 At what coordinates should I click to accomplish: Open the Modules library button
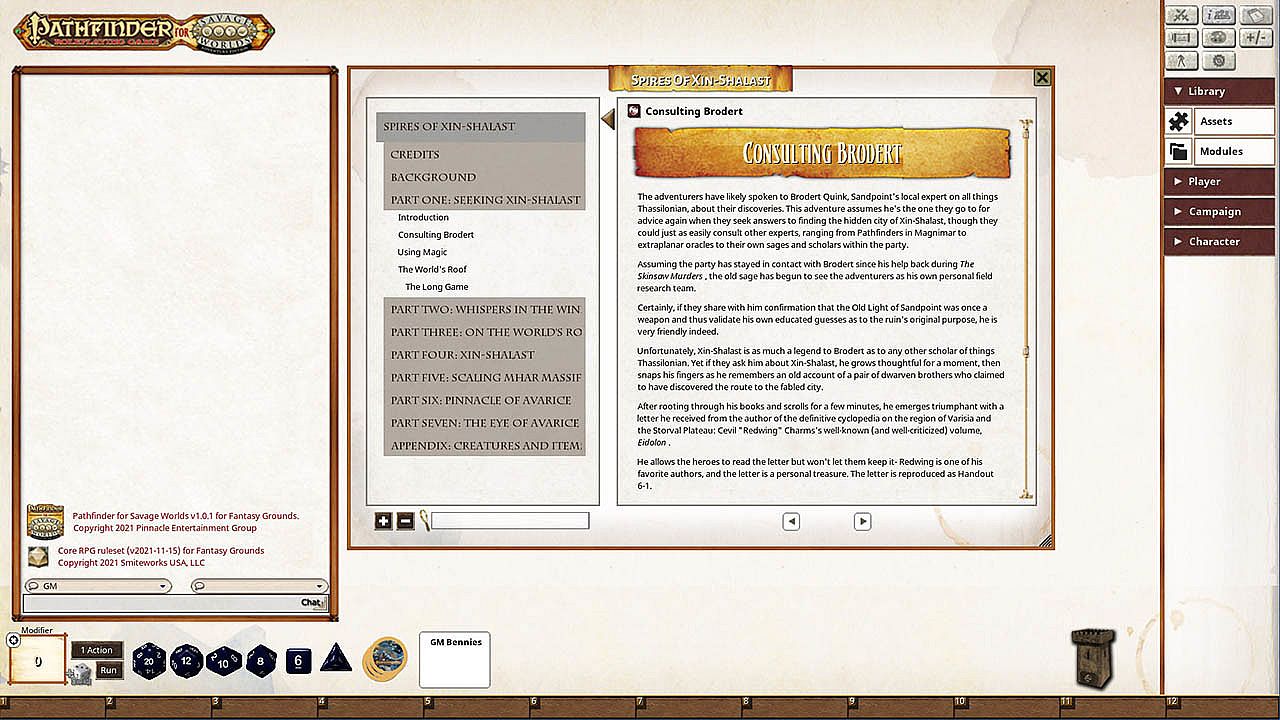pyautogui.click(x=1234, y=151)
